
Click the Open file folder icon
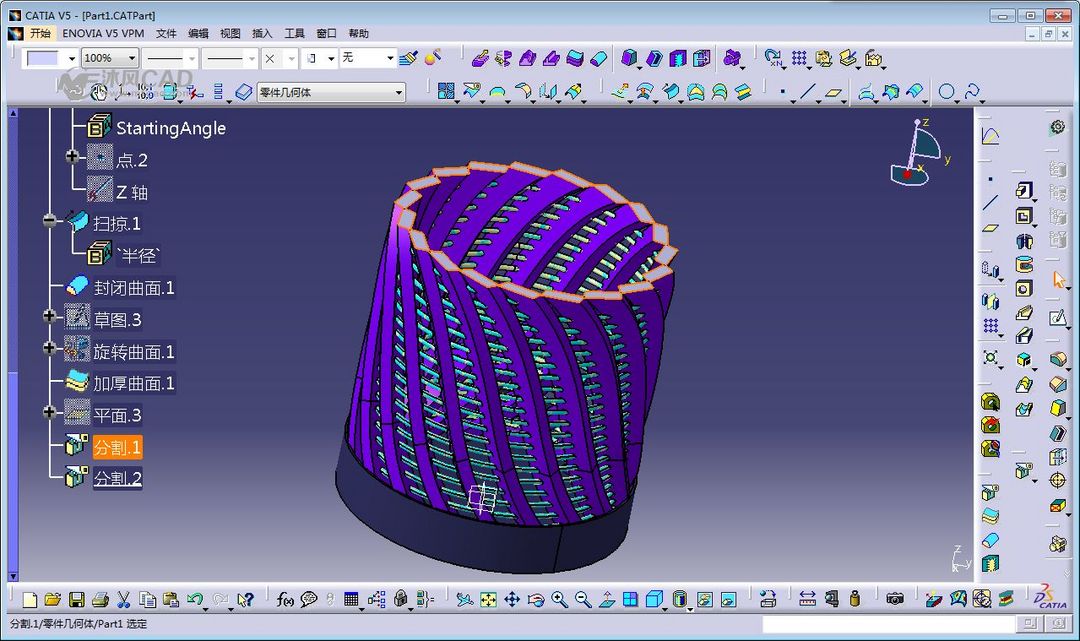52,600
